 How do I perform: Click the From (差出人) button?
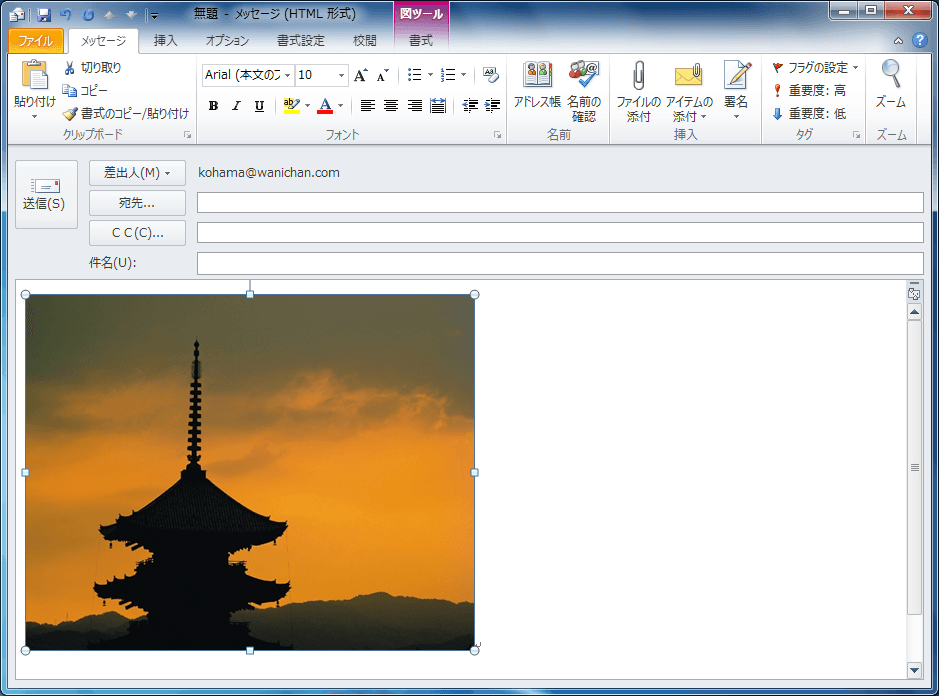point(137,173)
